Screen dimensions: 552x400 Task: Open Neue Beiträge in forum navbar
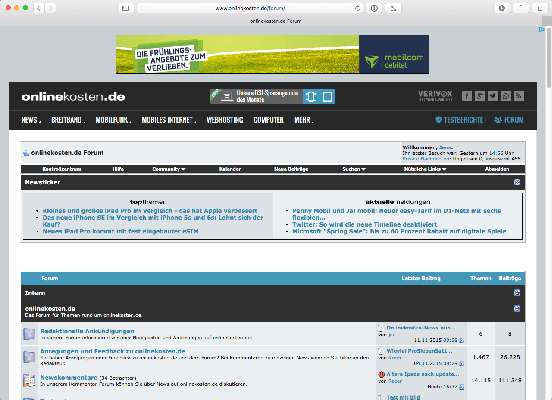coord(291,169)
